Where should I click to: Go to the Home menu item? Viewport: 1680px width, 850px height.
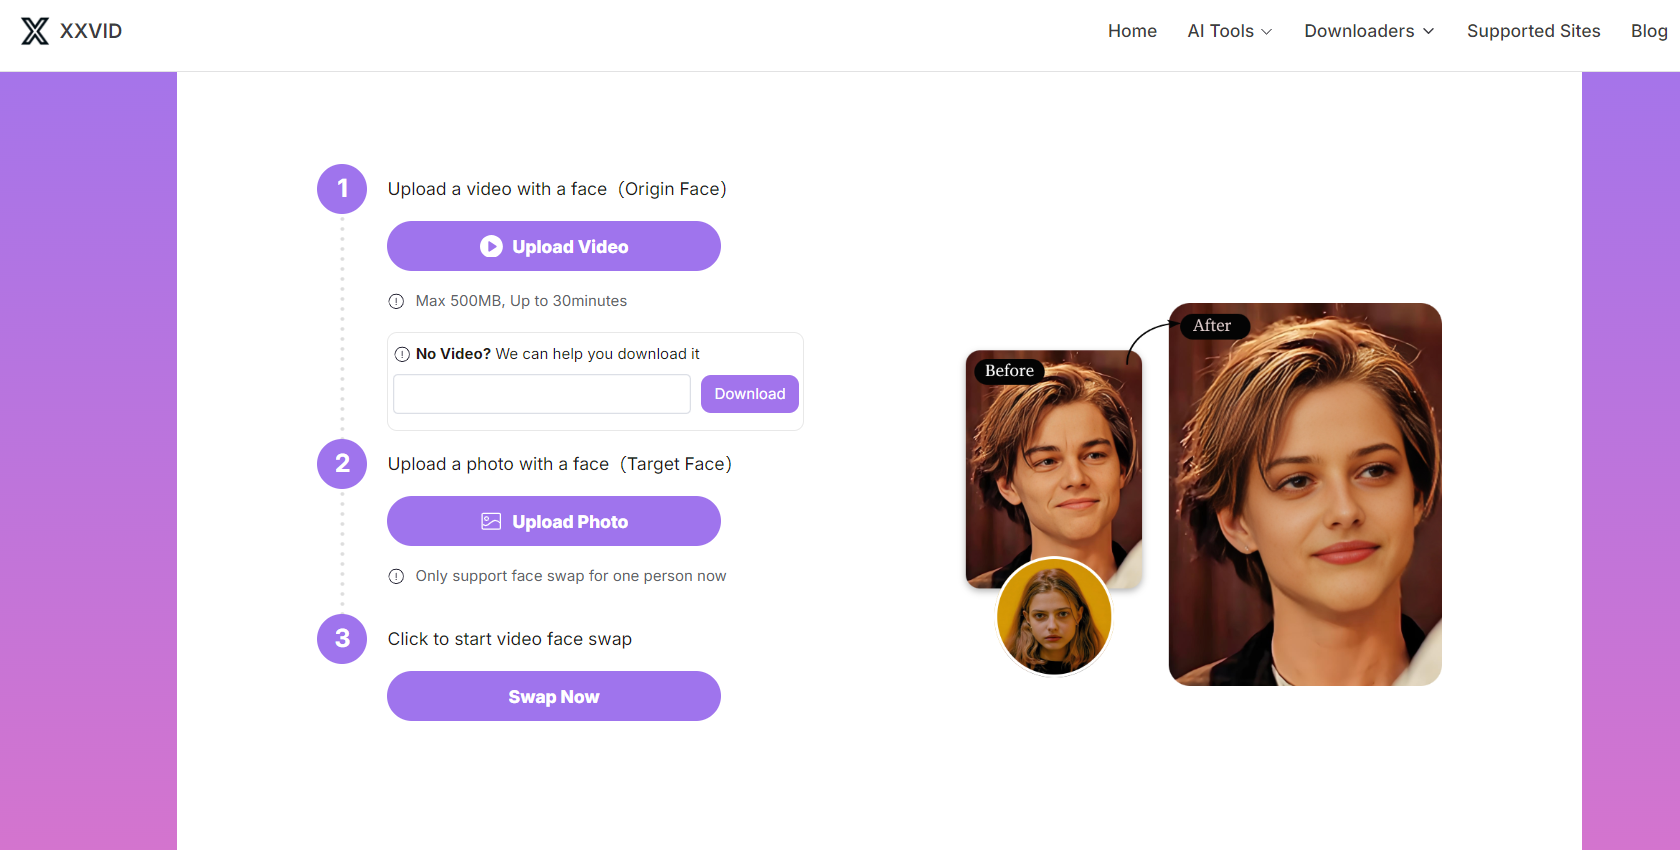pyautogui.click(x=1132, y=31)
